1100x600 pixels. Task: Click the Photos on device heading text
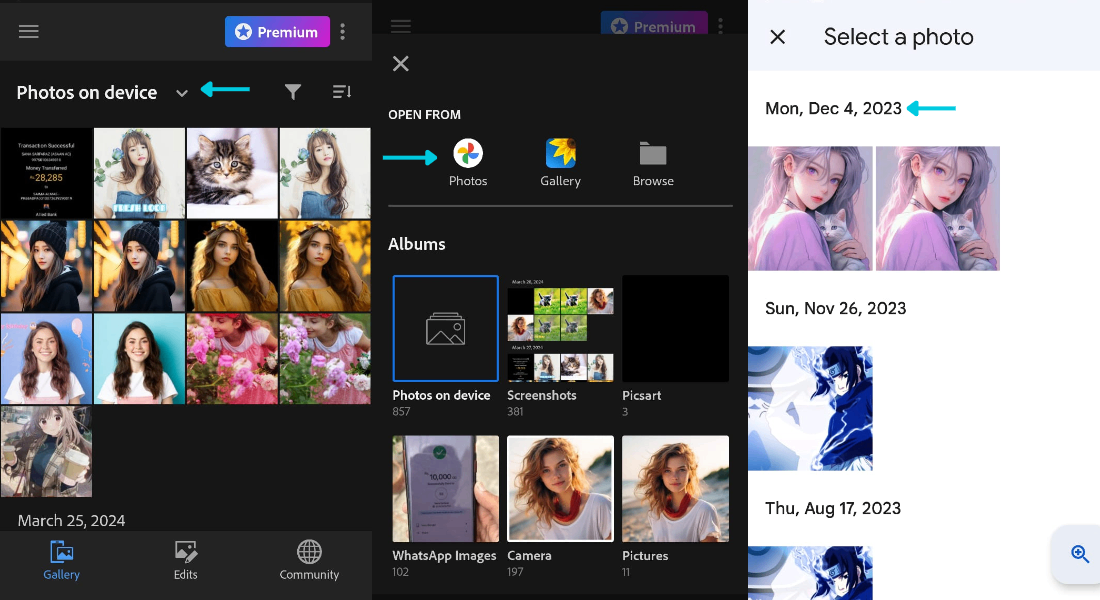pos(87,93)
